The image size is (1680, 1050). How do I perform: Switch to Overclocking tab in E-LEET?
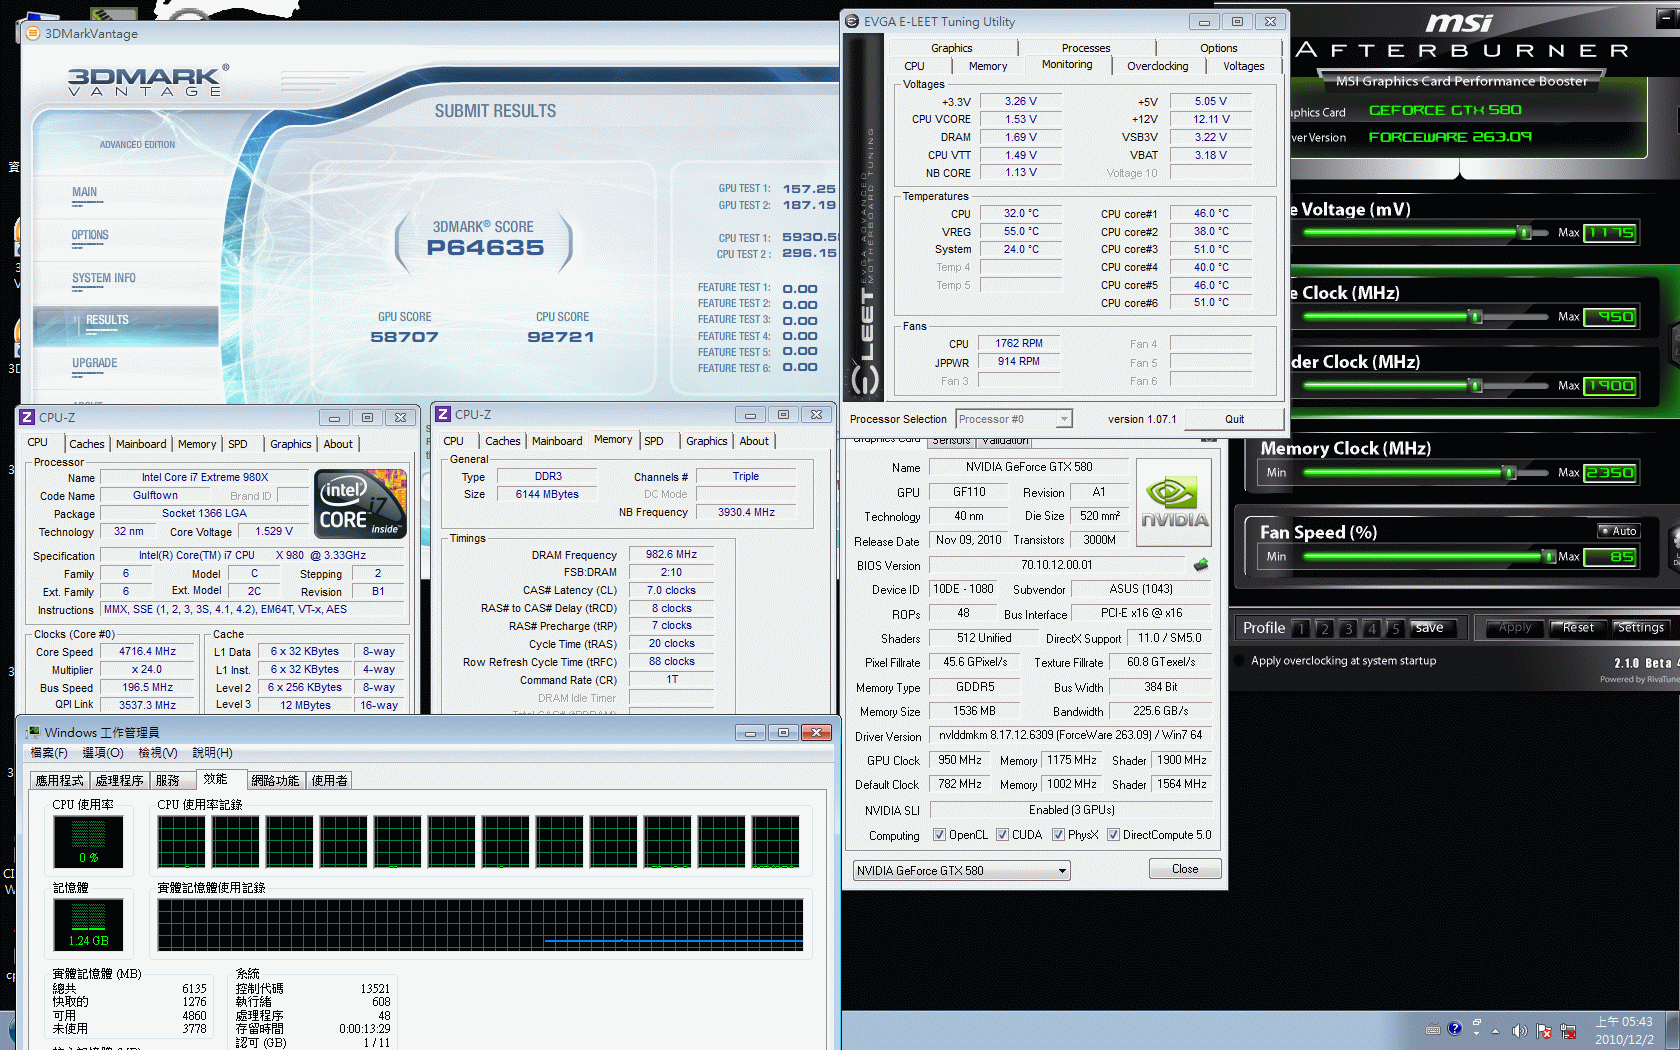pos(1158,67)
